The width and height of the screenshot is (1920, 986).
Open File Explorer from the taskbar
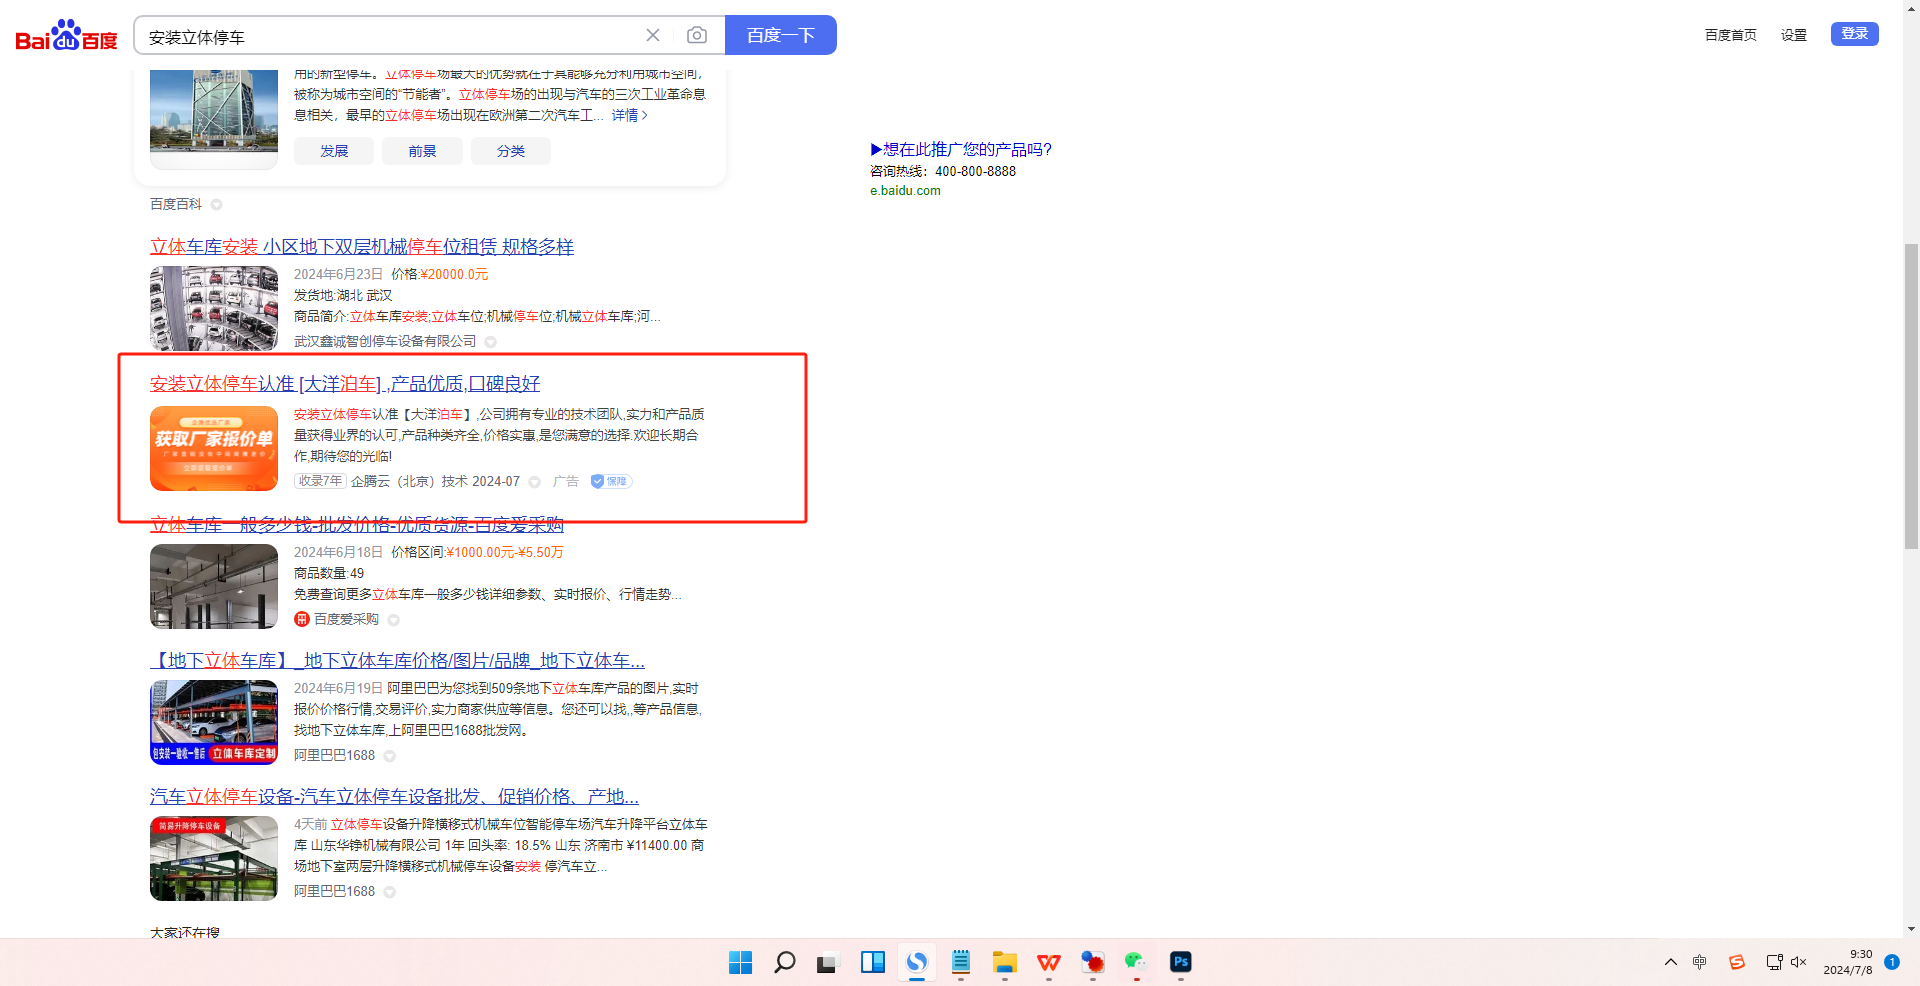tap(1005, 962)
